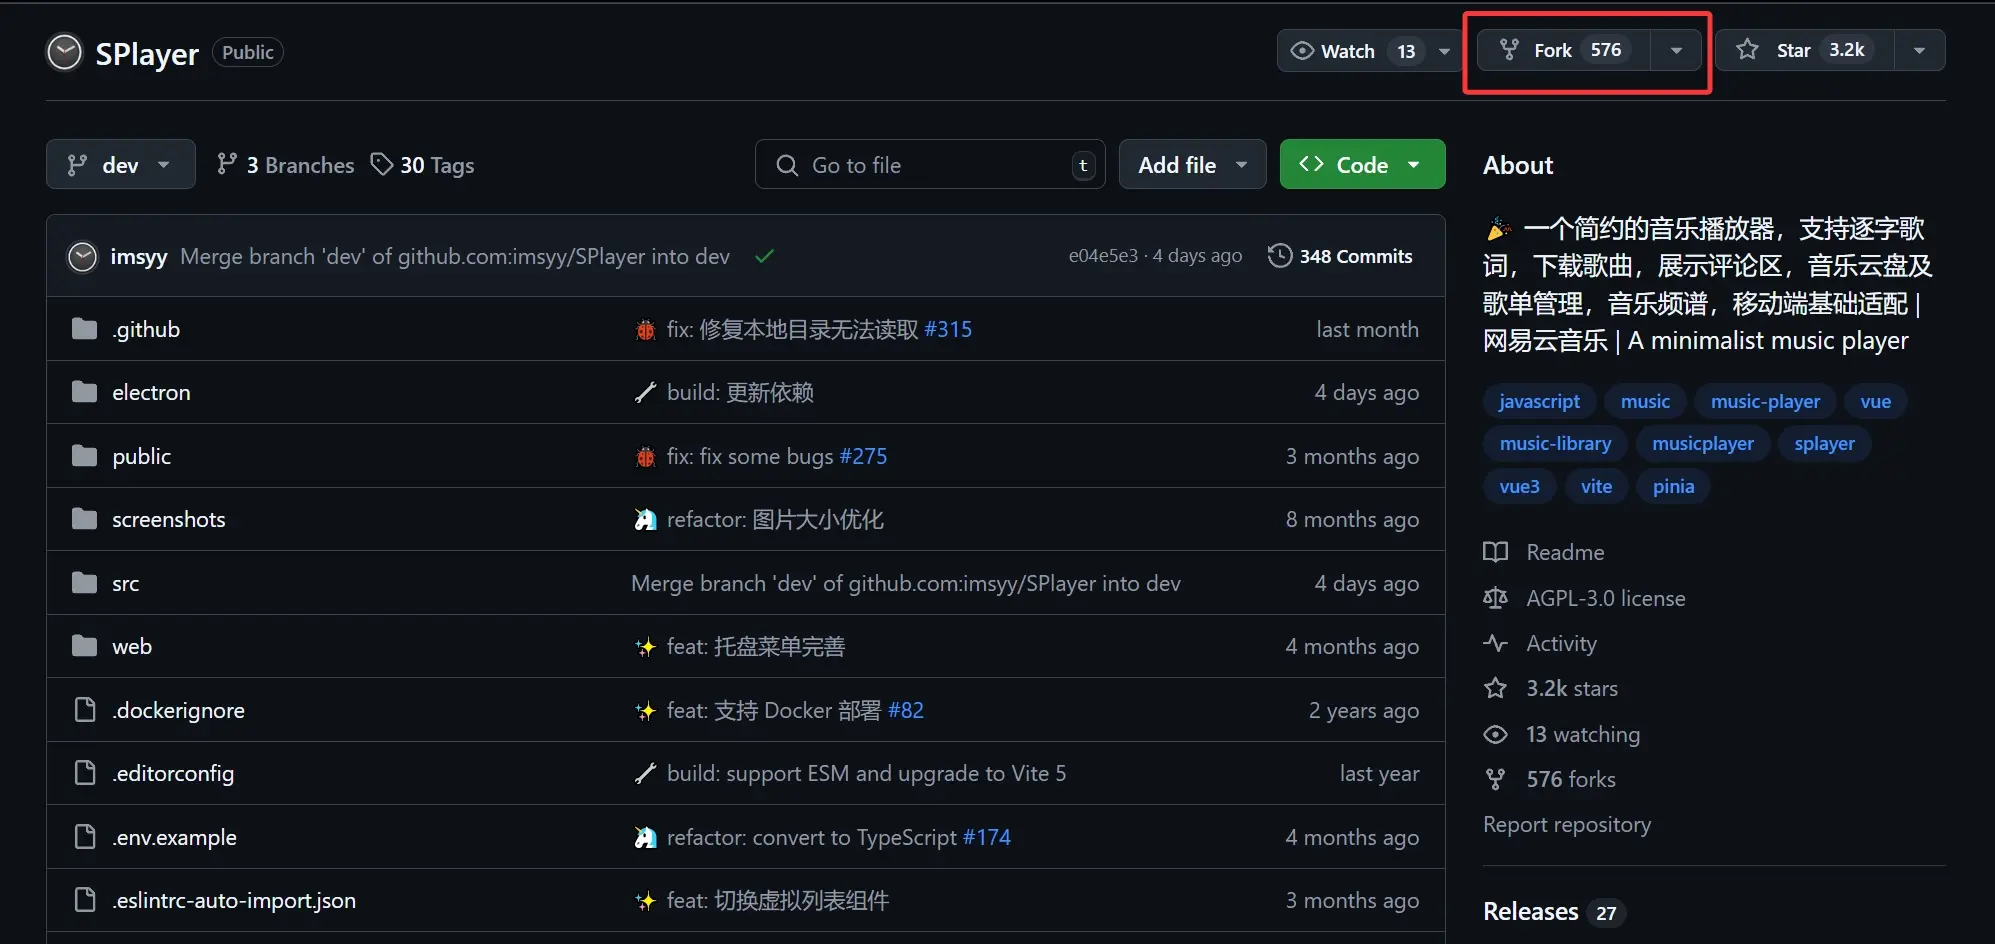The height and width of the screenshot is (944, 1995).
Task: Click the AGPL-3.0 license scales icon
Action: (x=1495, y=597)
